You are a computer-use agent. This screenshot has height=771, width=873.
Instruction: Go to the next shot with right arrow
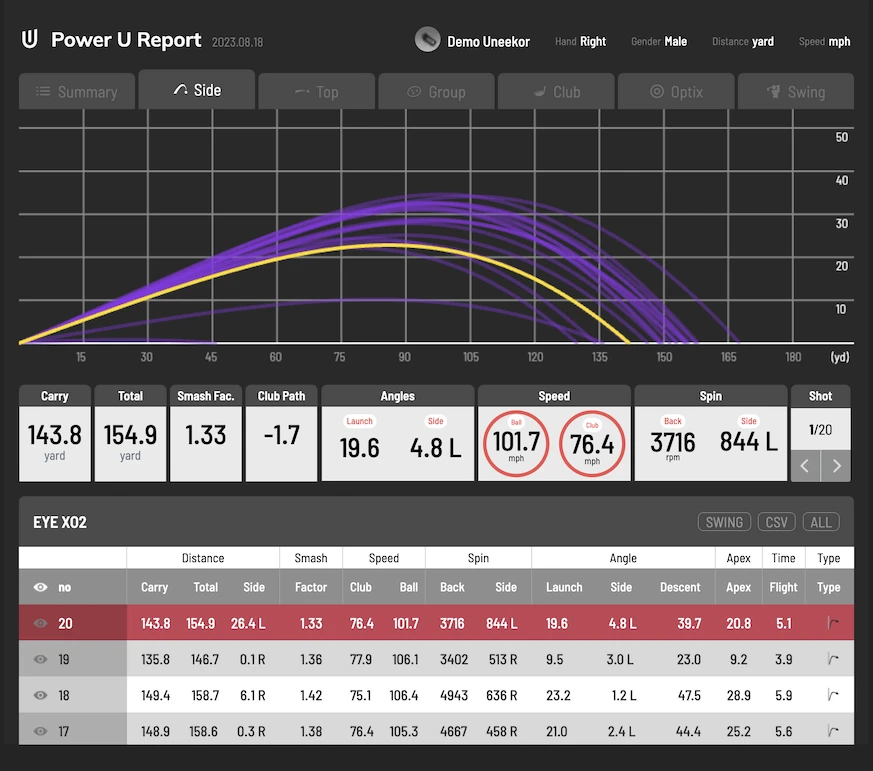pos(836,466)
